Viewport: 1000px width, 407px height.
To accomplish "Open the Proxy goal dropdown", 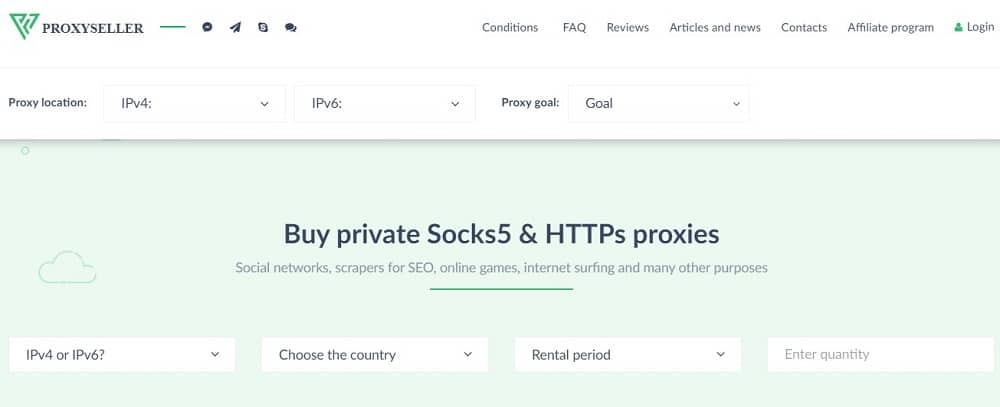I will click(x=658, y=103).
